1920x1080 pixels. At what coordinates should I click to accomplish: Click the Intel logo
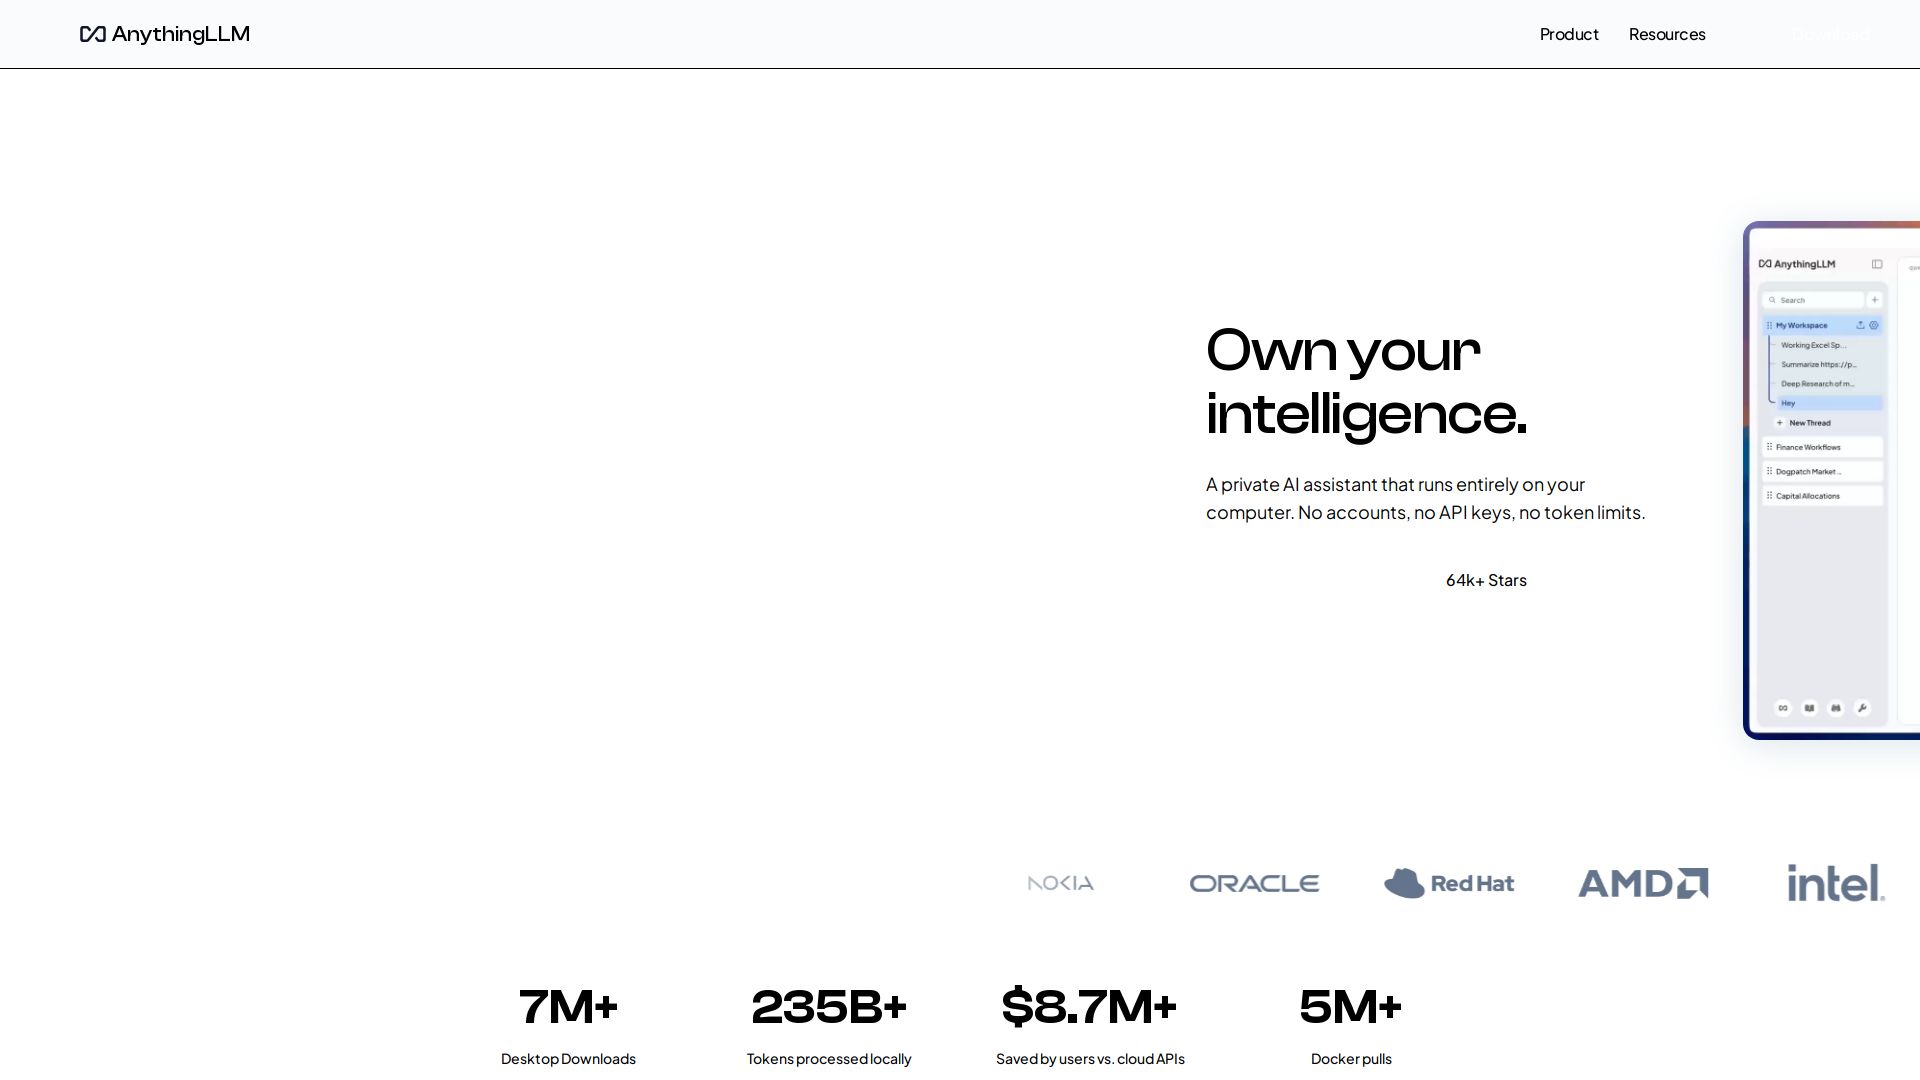click(x=1836, y=883)
